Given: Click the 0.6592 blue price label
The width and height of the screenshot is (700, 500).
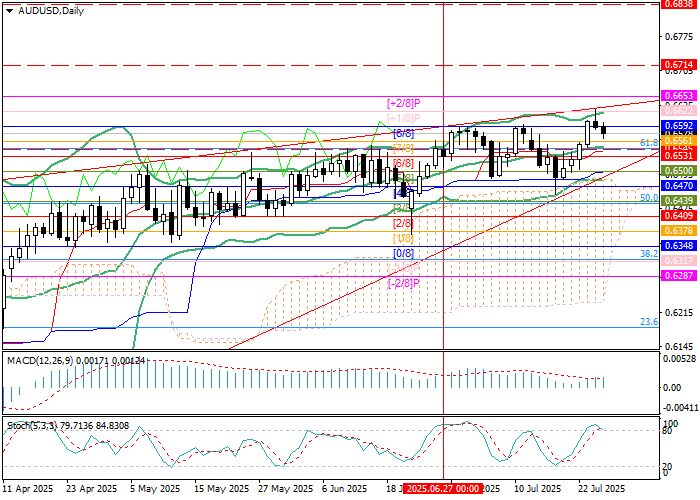Looking at the screenshot, I should coord(679,125).
